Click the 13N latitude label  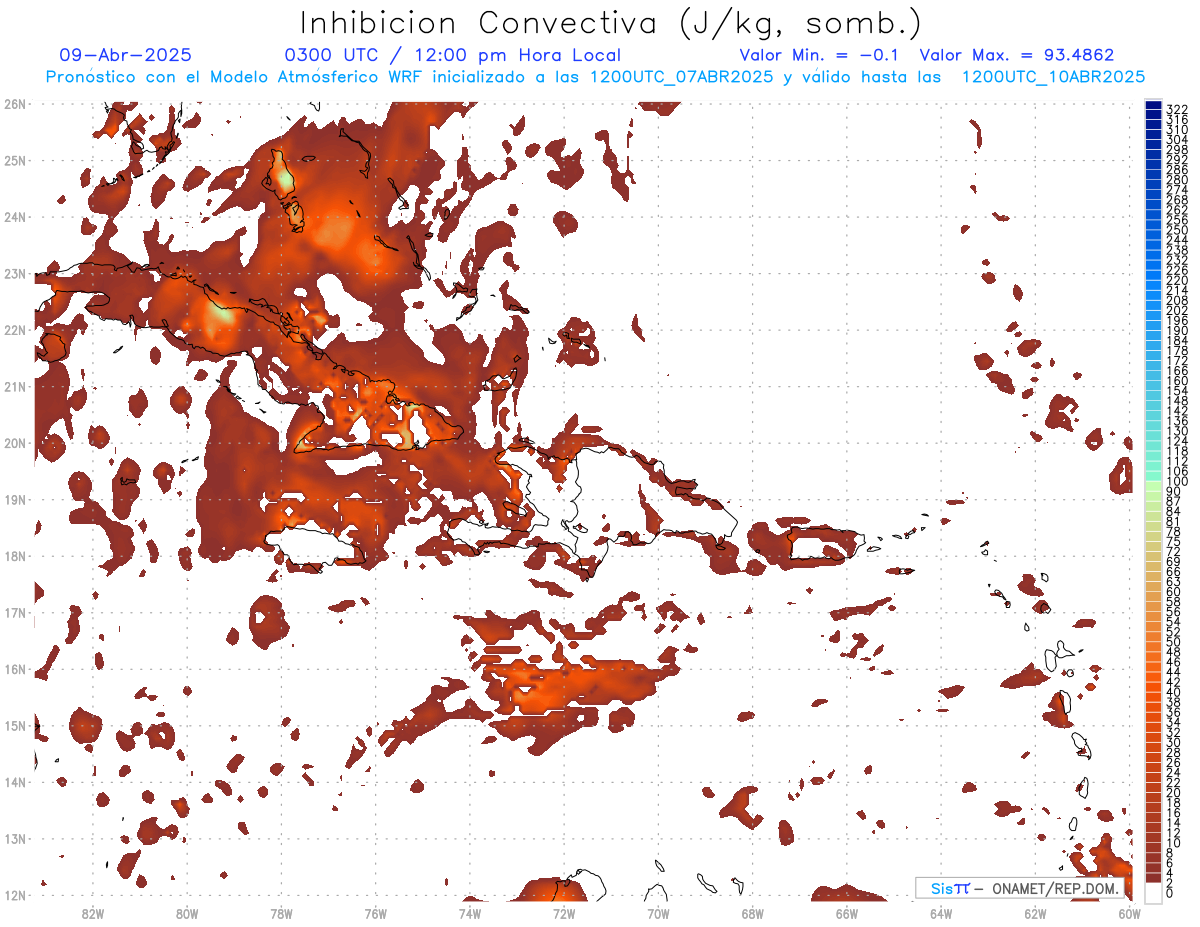coord(15,838)
